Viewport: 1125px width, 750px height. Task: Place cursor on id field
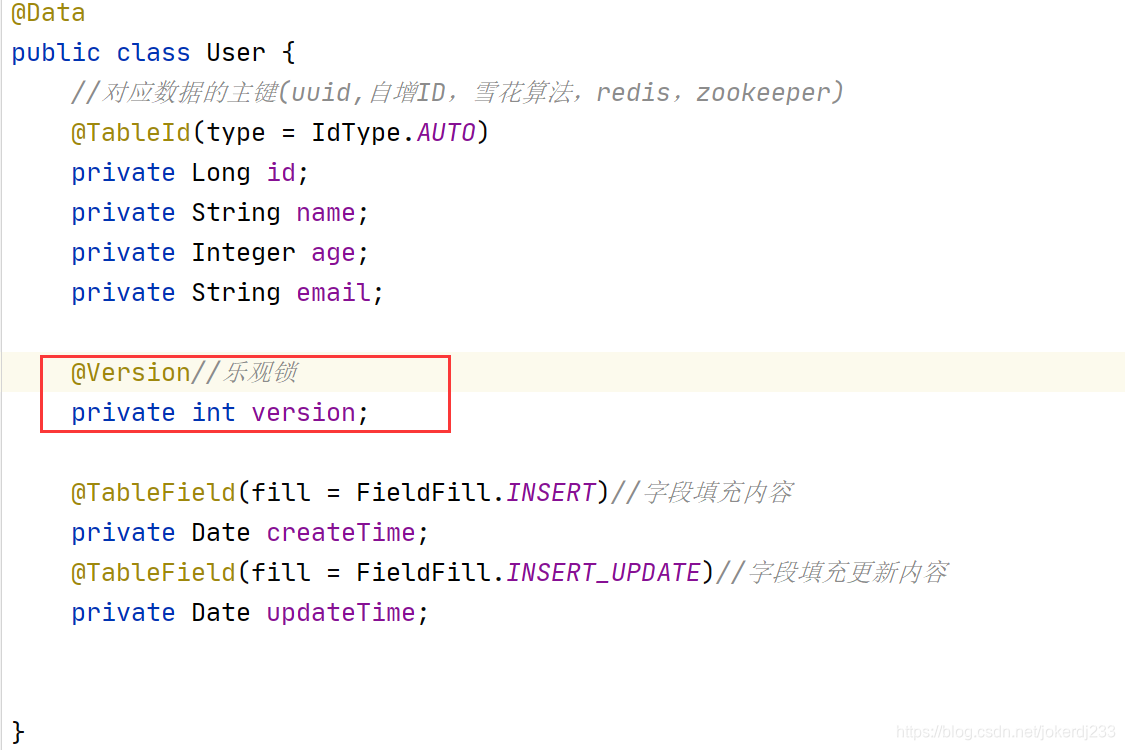pos(281,172)
